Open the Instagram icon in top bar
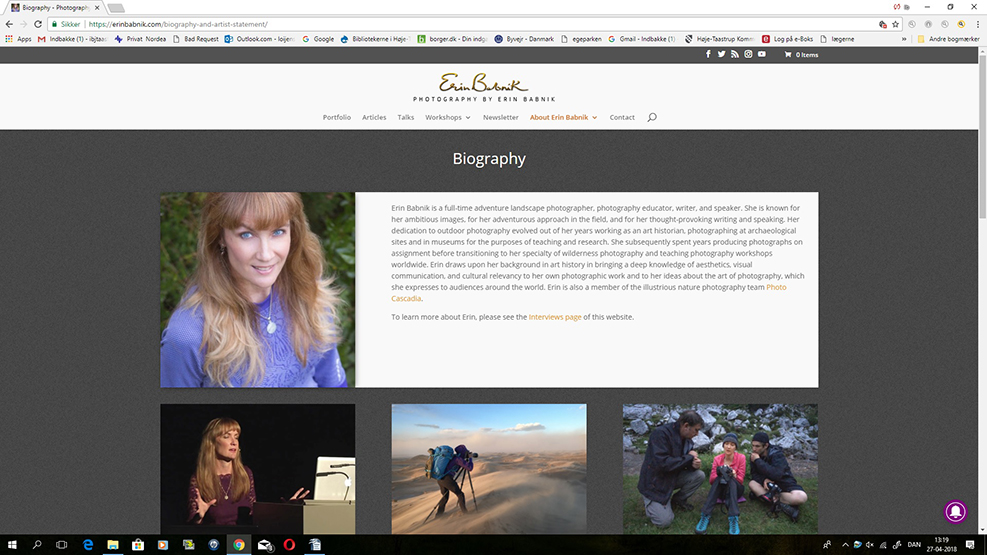The width and height of the screenshot is (987, 555). 747,54
